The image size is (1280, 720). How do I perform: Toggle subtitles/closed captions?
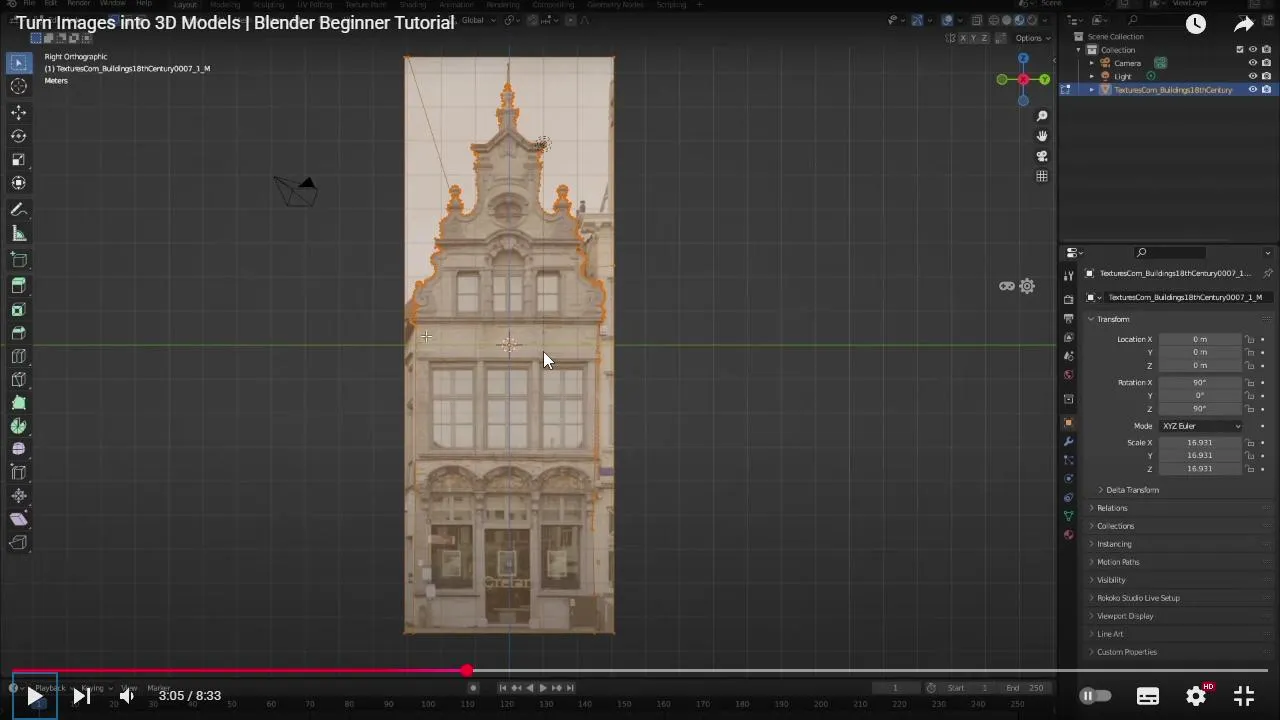1148,696
